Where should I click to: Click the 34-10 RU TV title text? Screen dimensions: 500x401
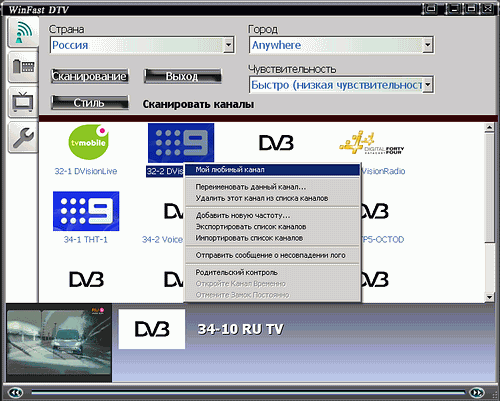(x=241, y=329)
